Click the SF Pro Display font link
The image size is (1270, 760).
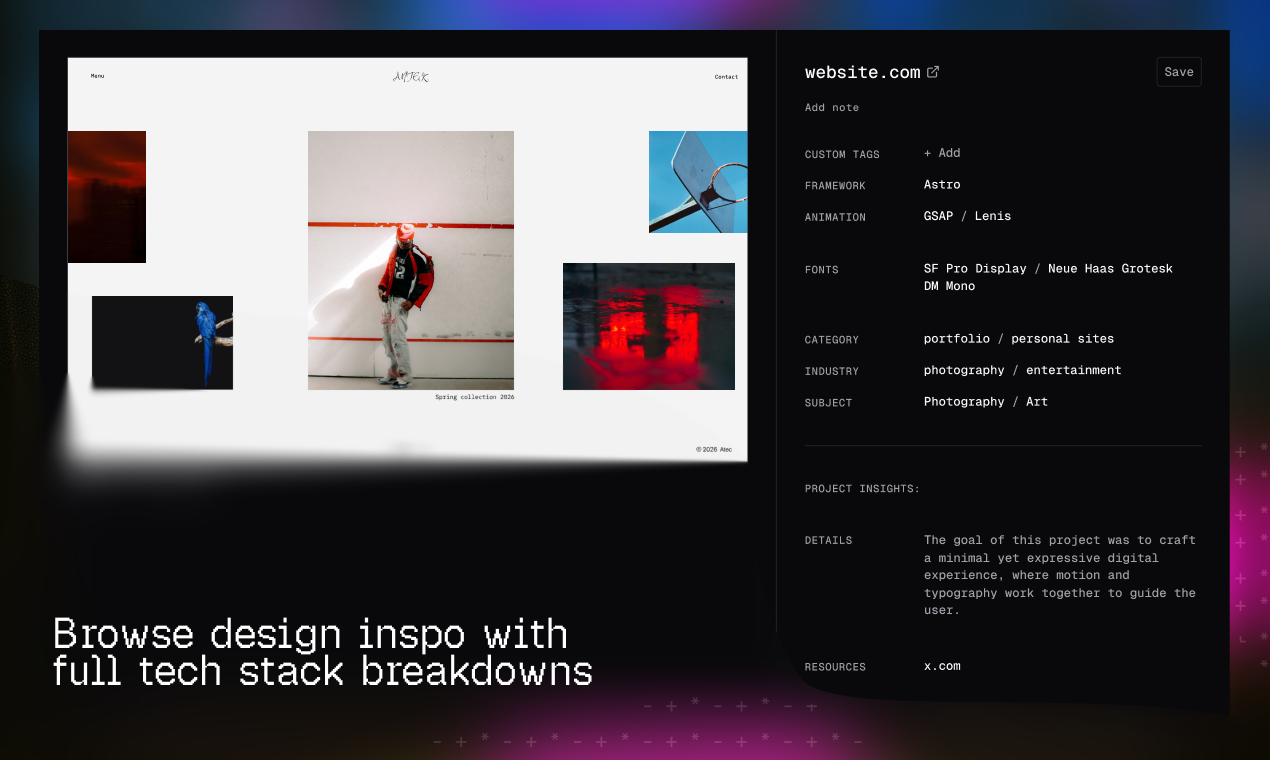975,268
